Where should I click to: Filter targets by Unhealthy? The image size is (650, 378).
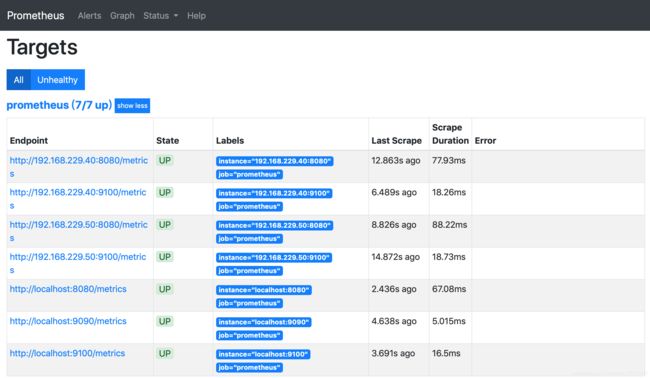(58, 80)
